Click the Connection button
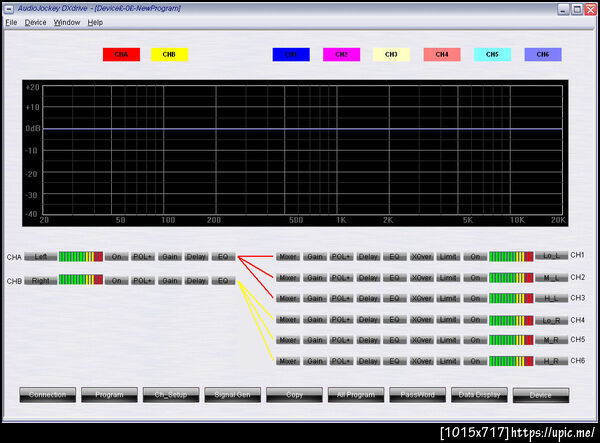 (x=48, y=395)
